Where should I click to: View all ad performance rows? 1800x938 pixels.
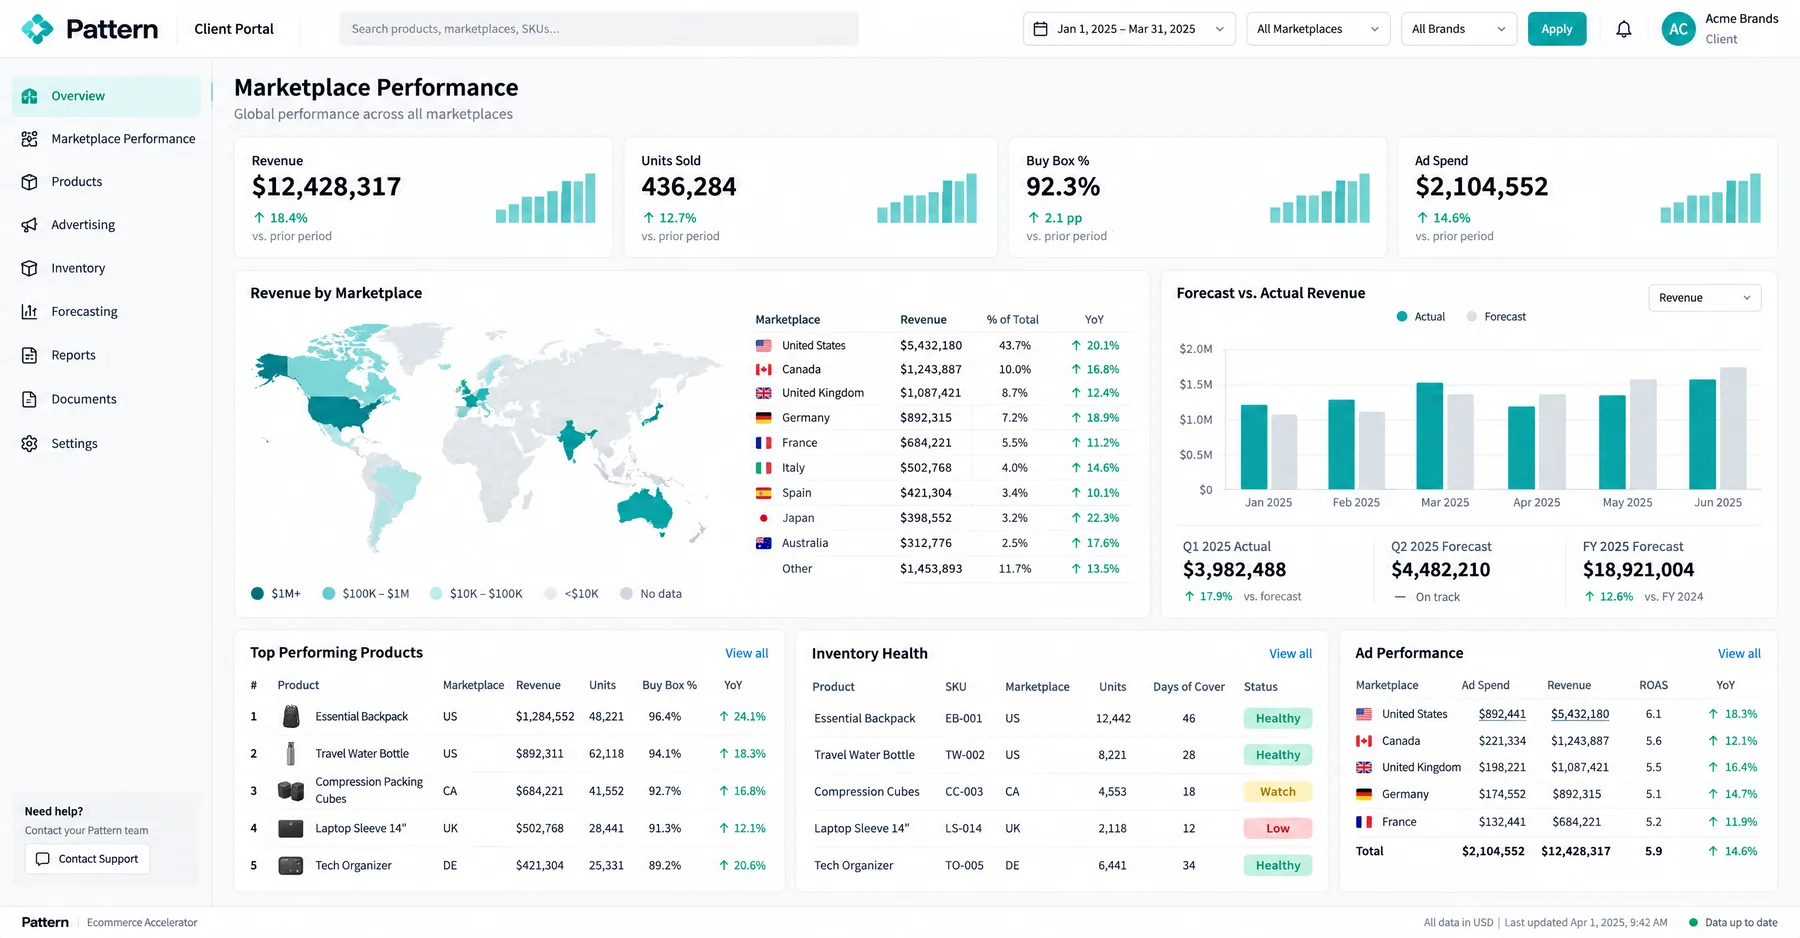coord(1739,654)
